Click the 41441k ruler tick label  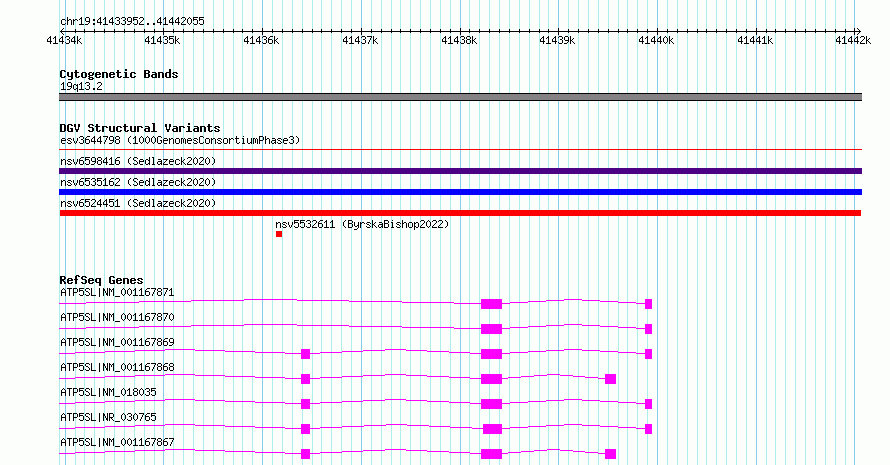[x=755, y=40]
